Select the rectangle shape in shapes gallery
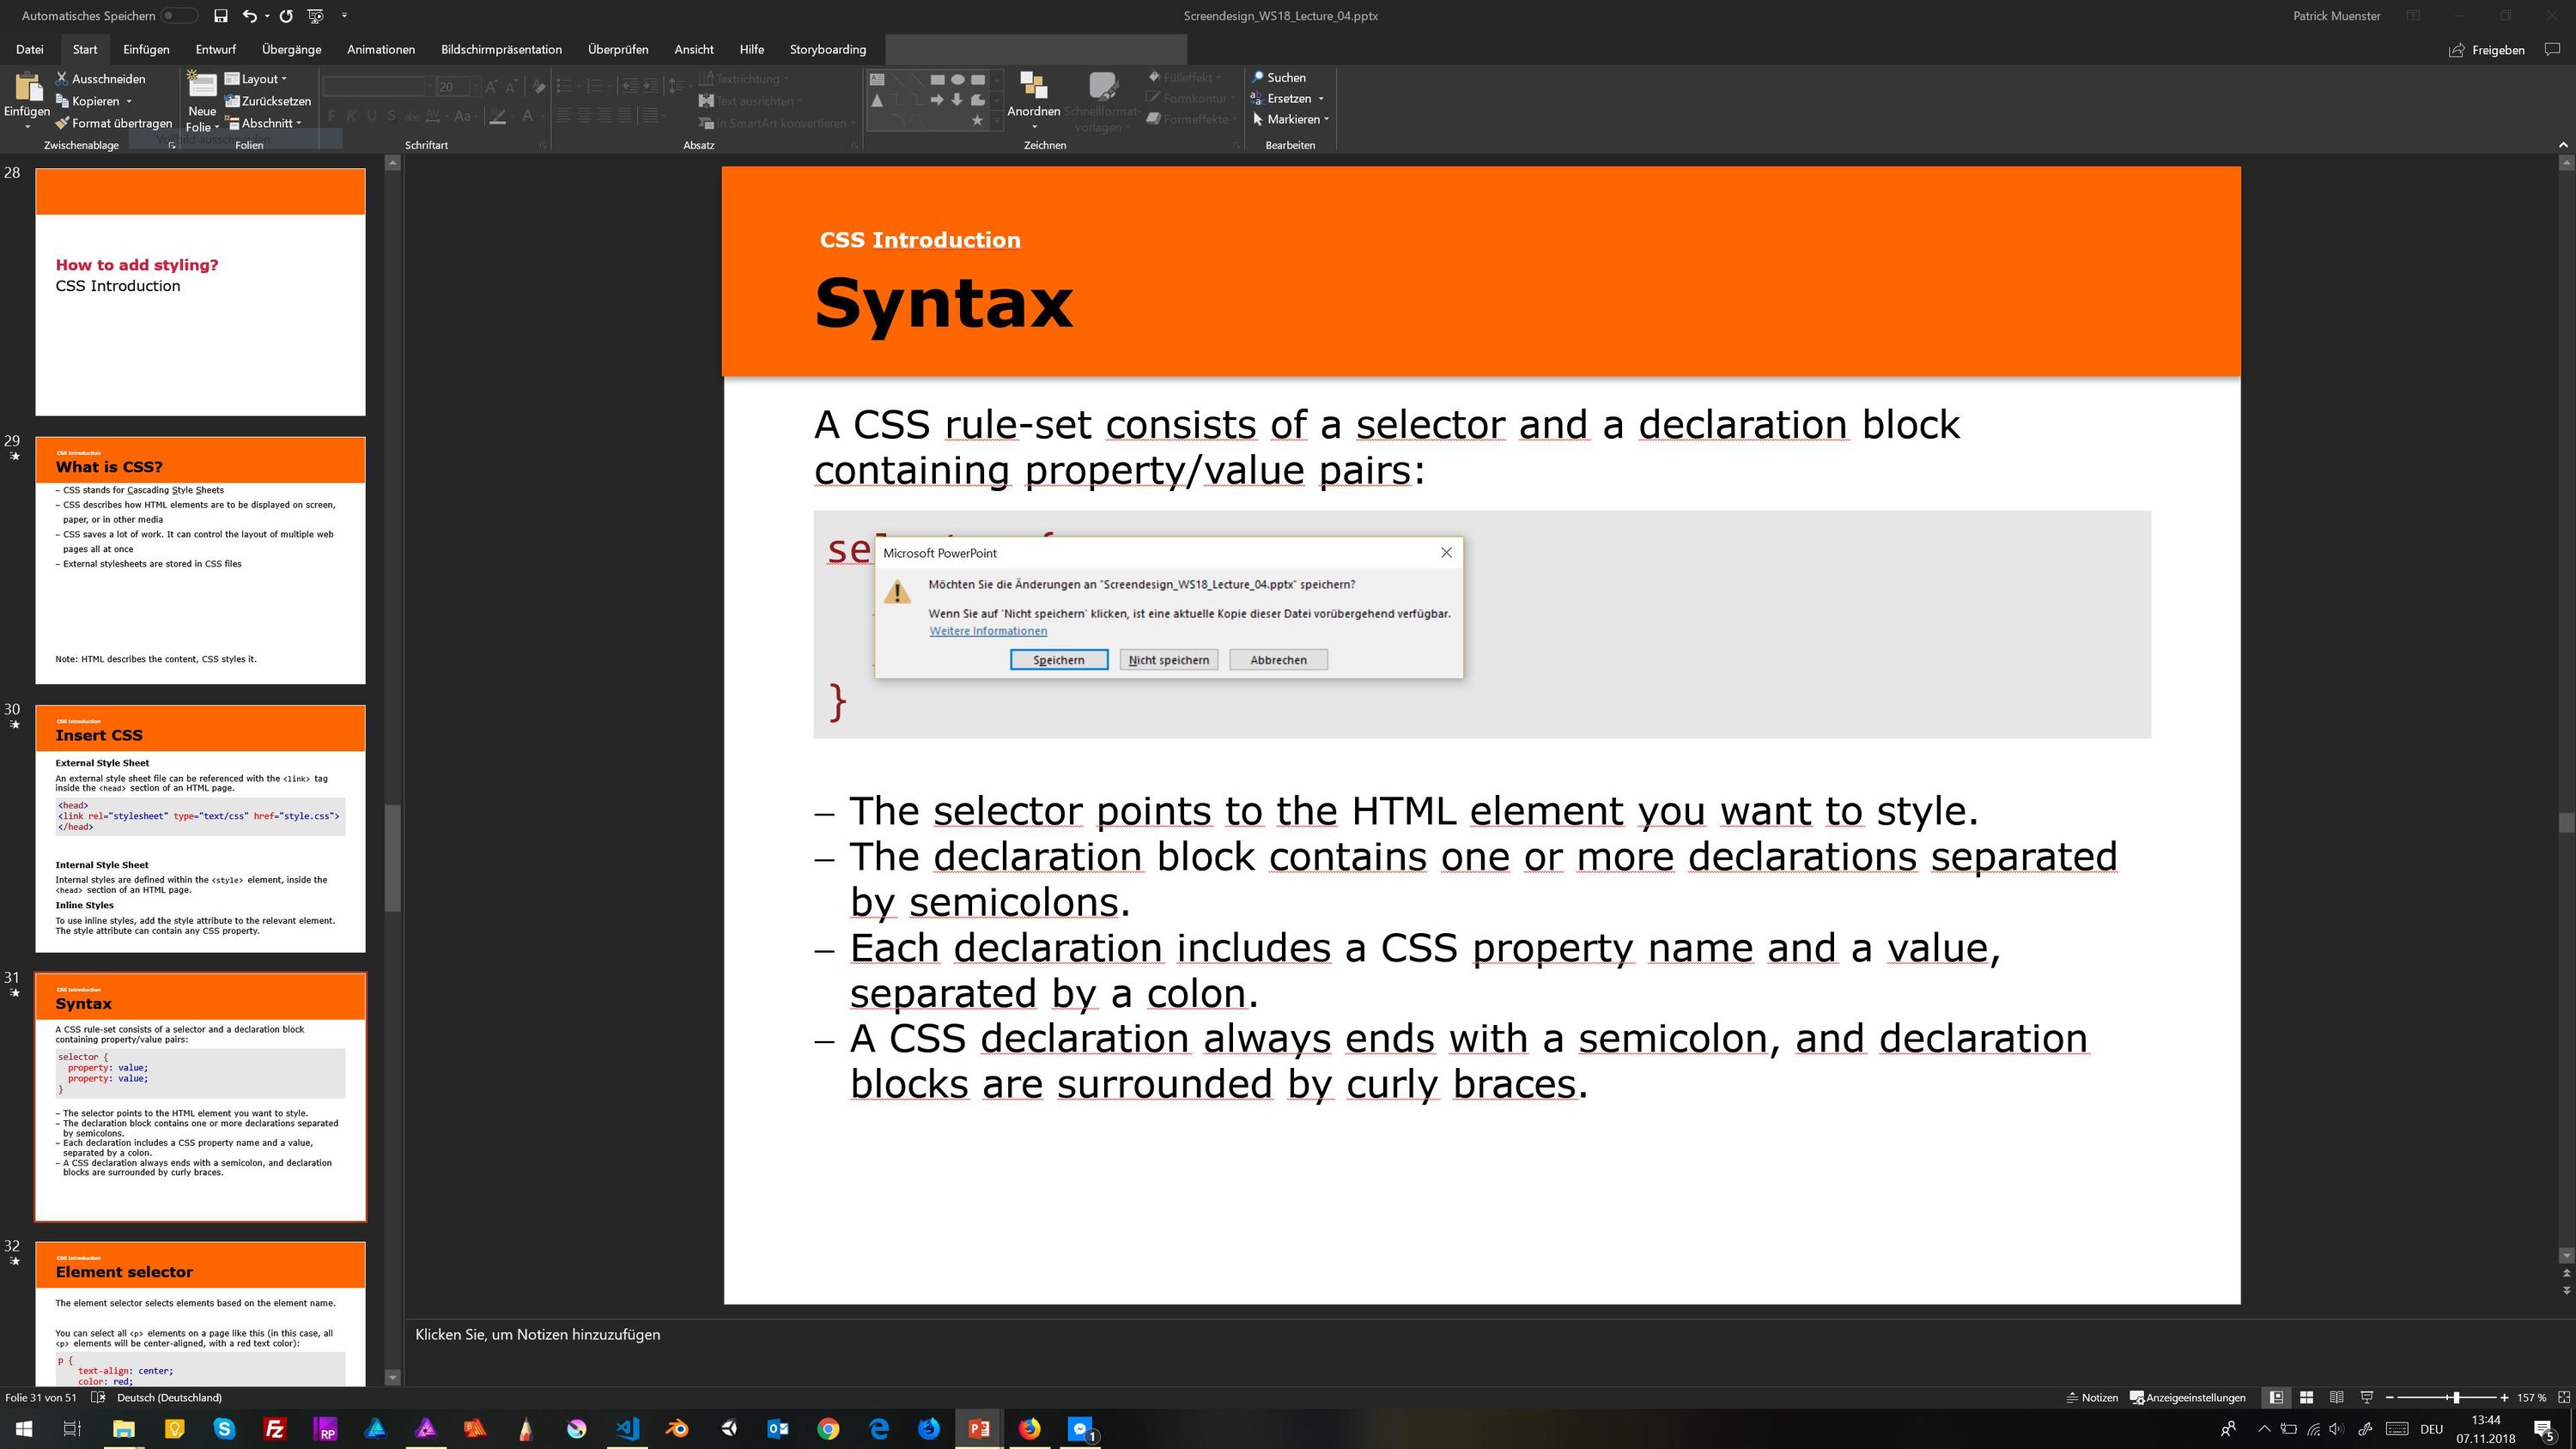Screen dimensions: 2576x1449 coord(937,79)
